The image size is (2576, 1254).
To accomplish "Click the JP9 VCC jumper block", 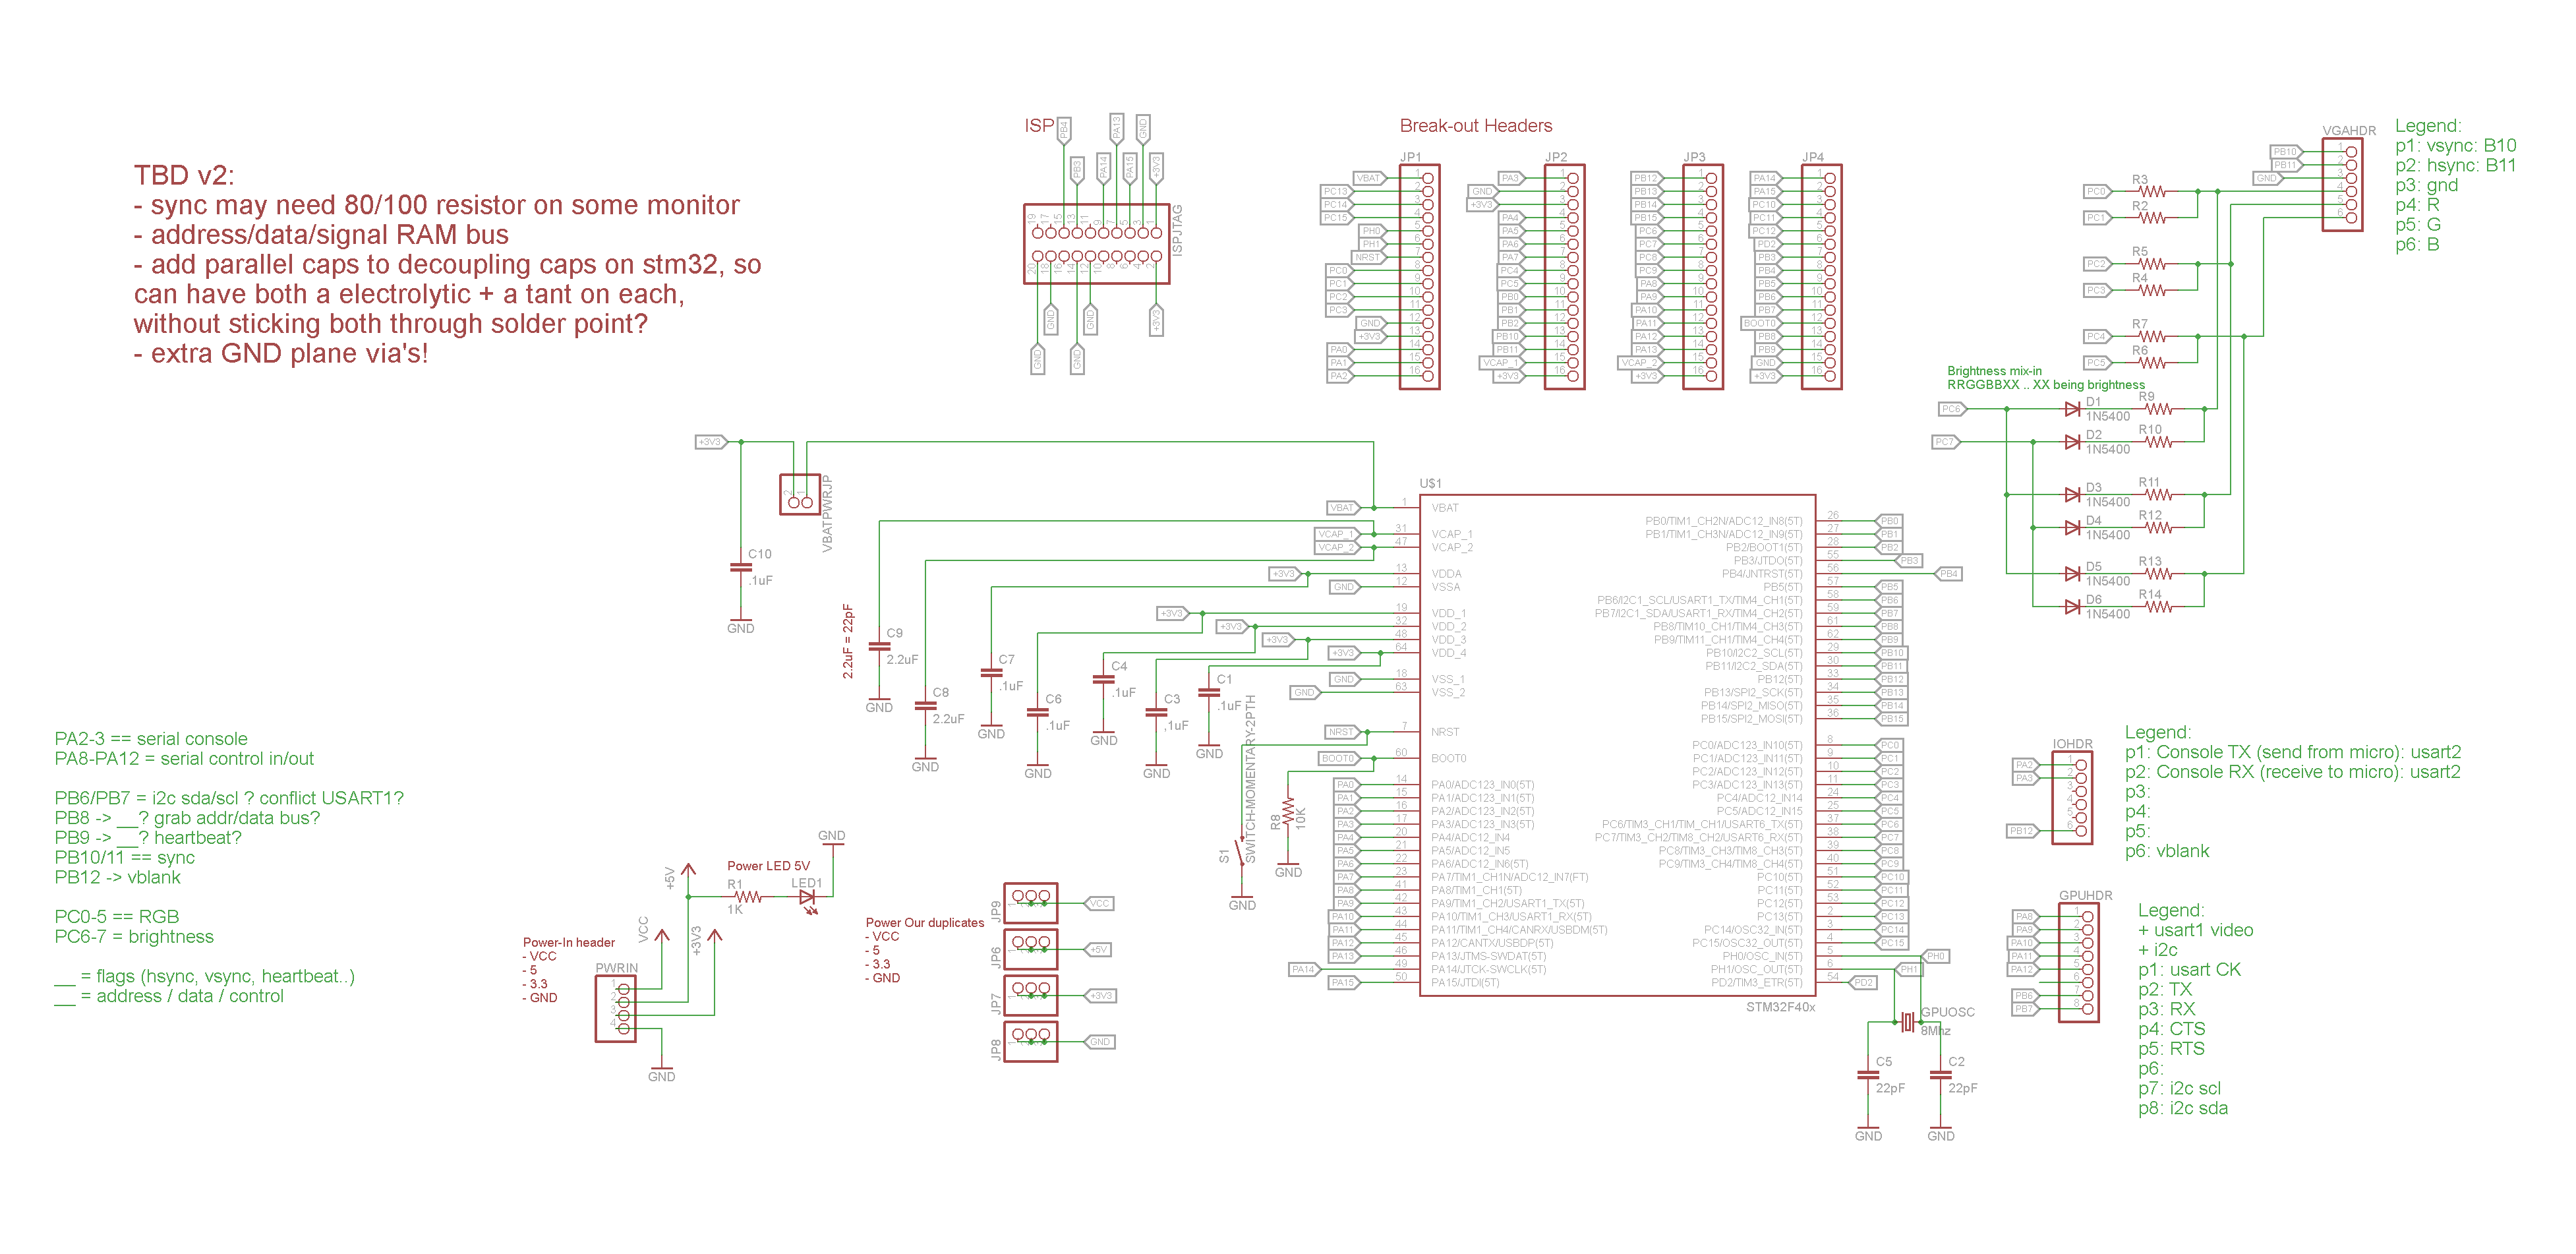I will [x=1030, y=903].
